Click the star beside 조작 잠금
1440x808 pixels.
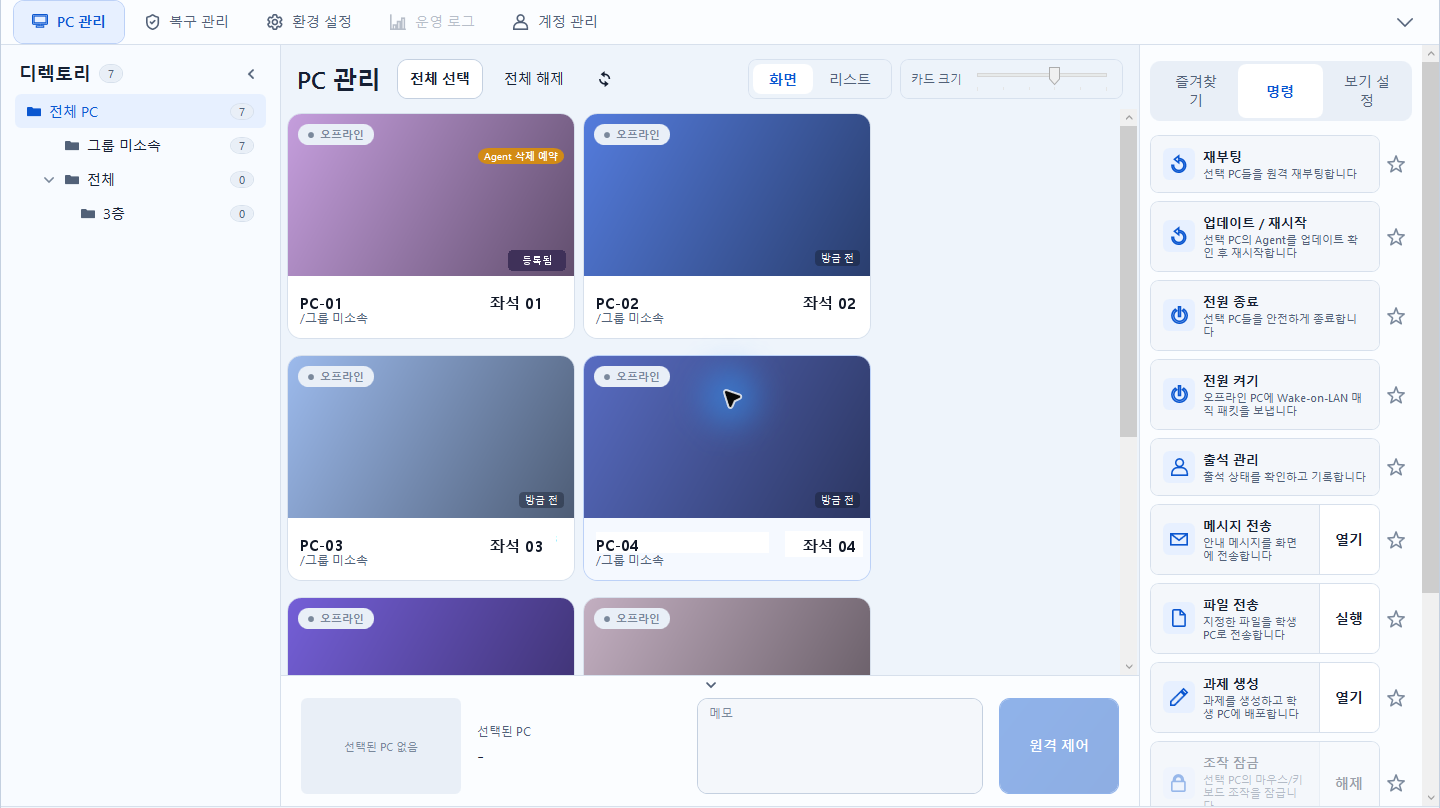click(1396, 783)
